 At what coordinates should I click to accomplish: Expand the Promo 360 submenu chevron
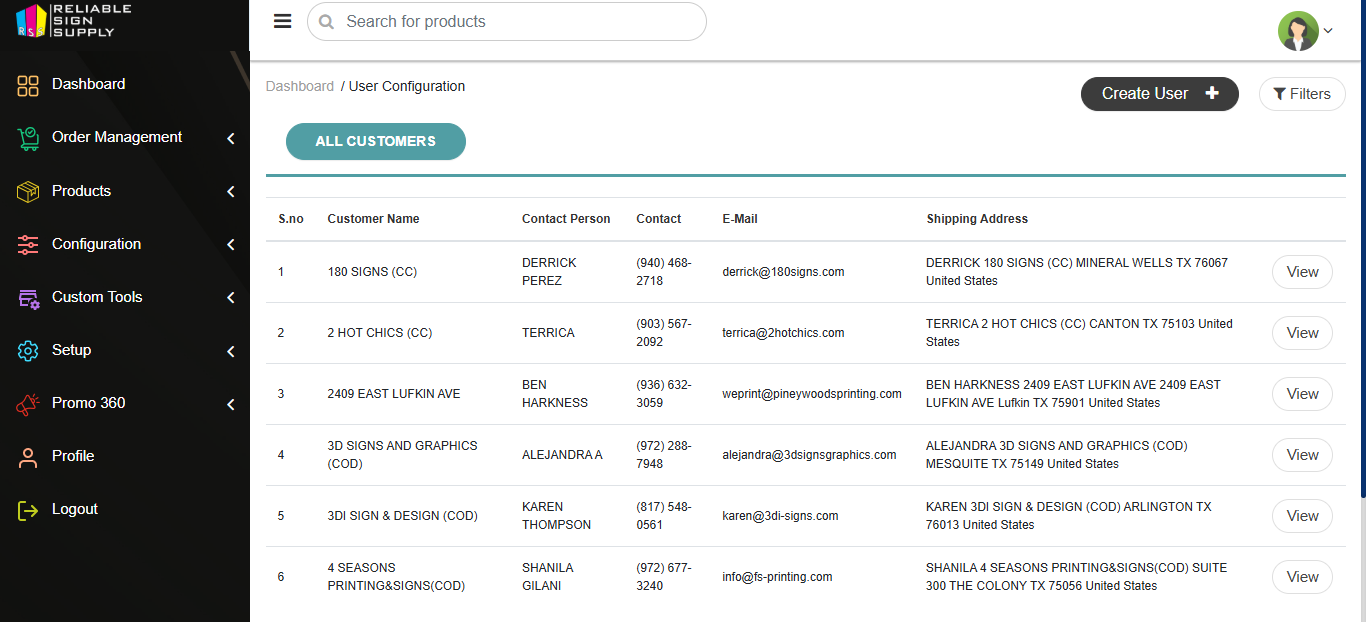coord(231,404)
